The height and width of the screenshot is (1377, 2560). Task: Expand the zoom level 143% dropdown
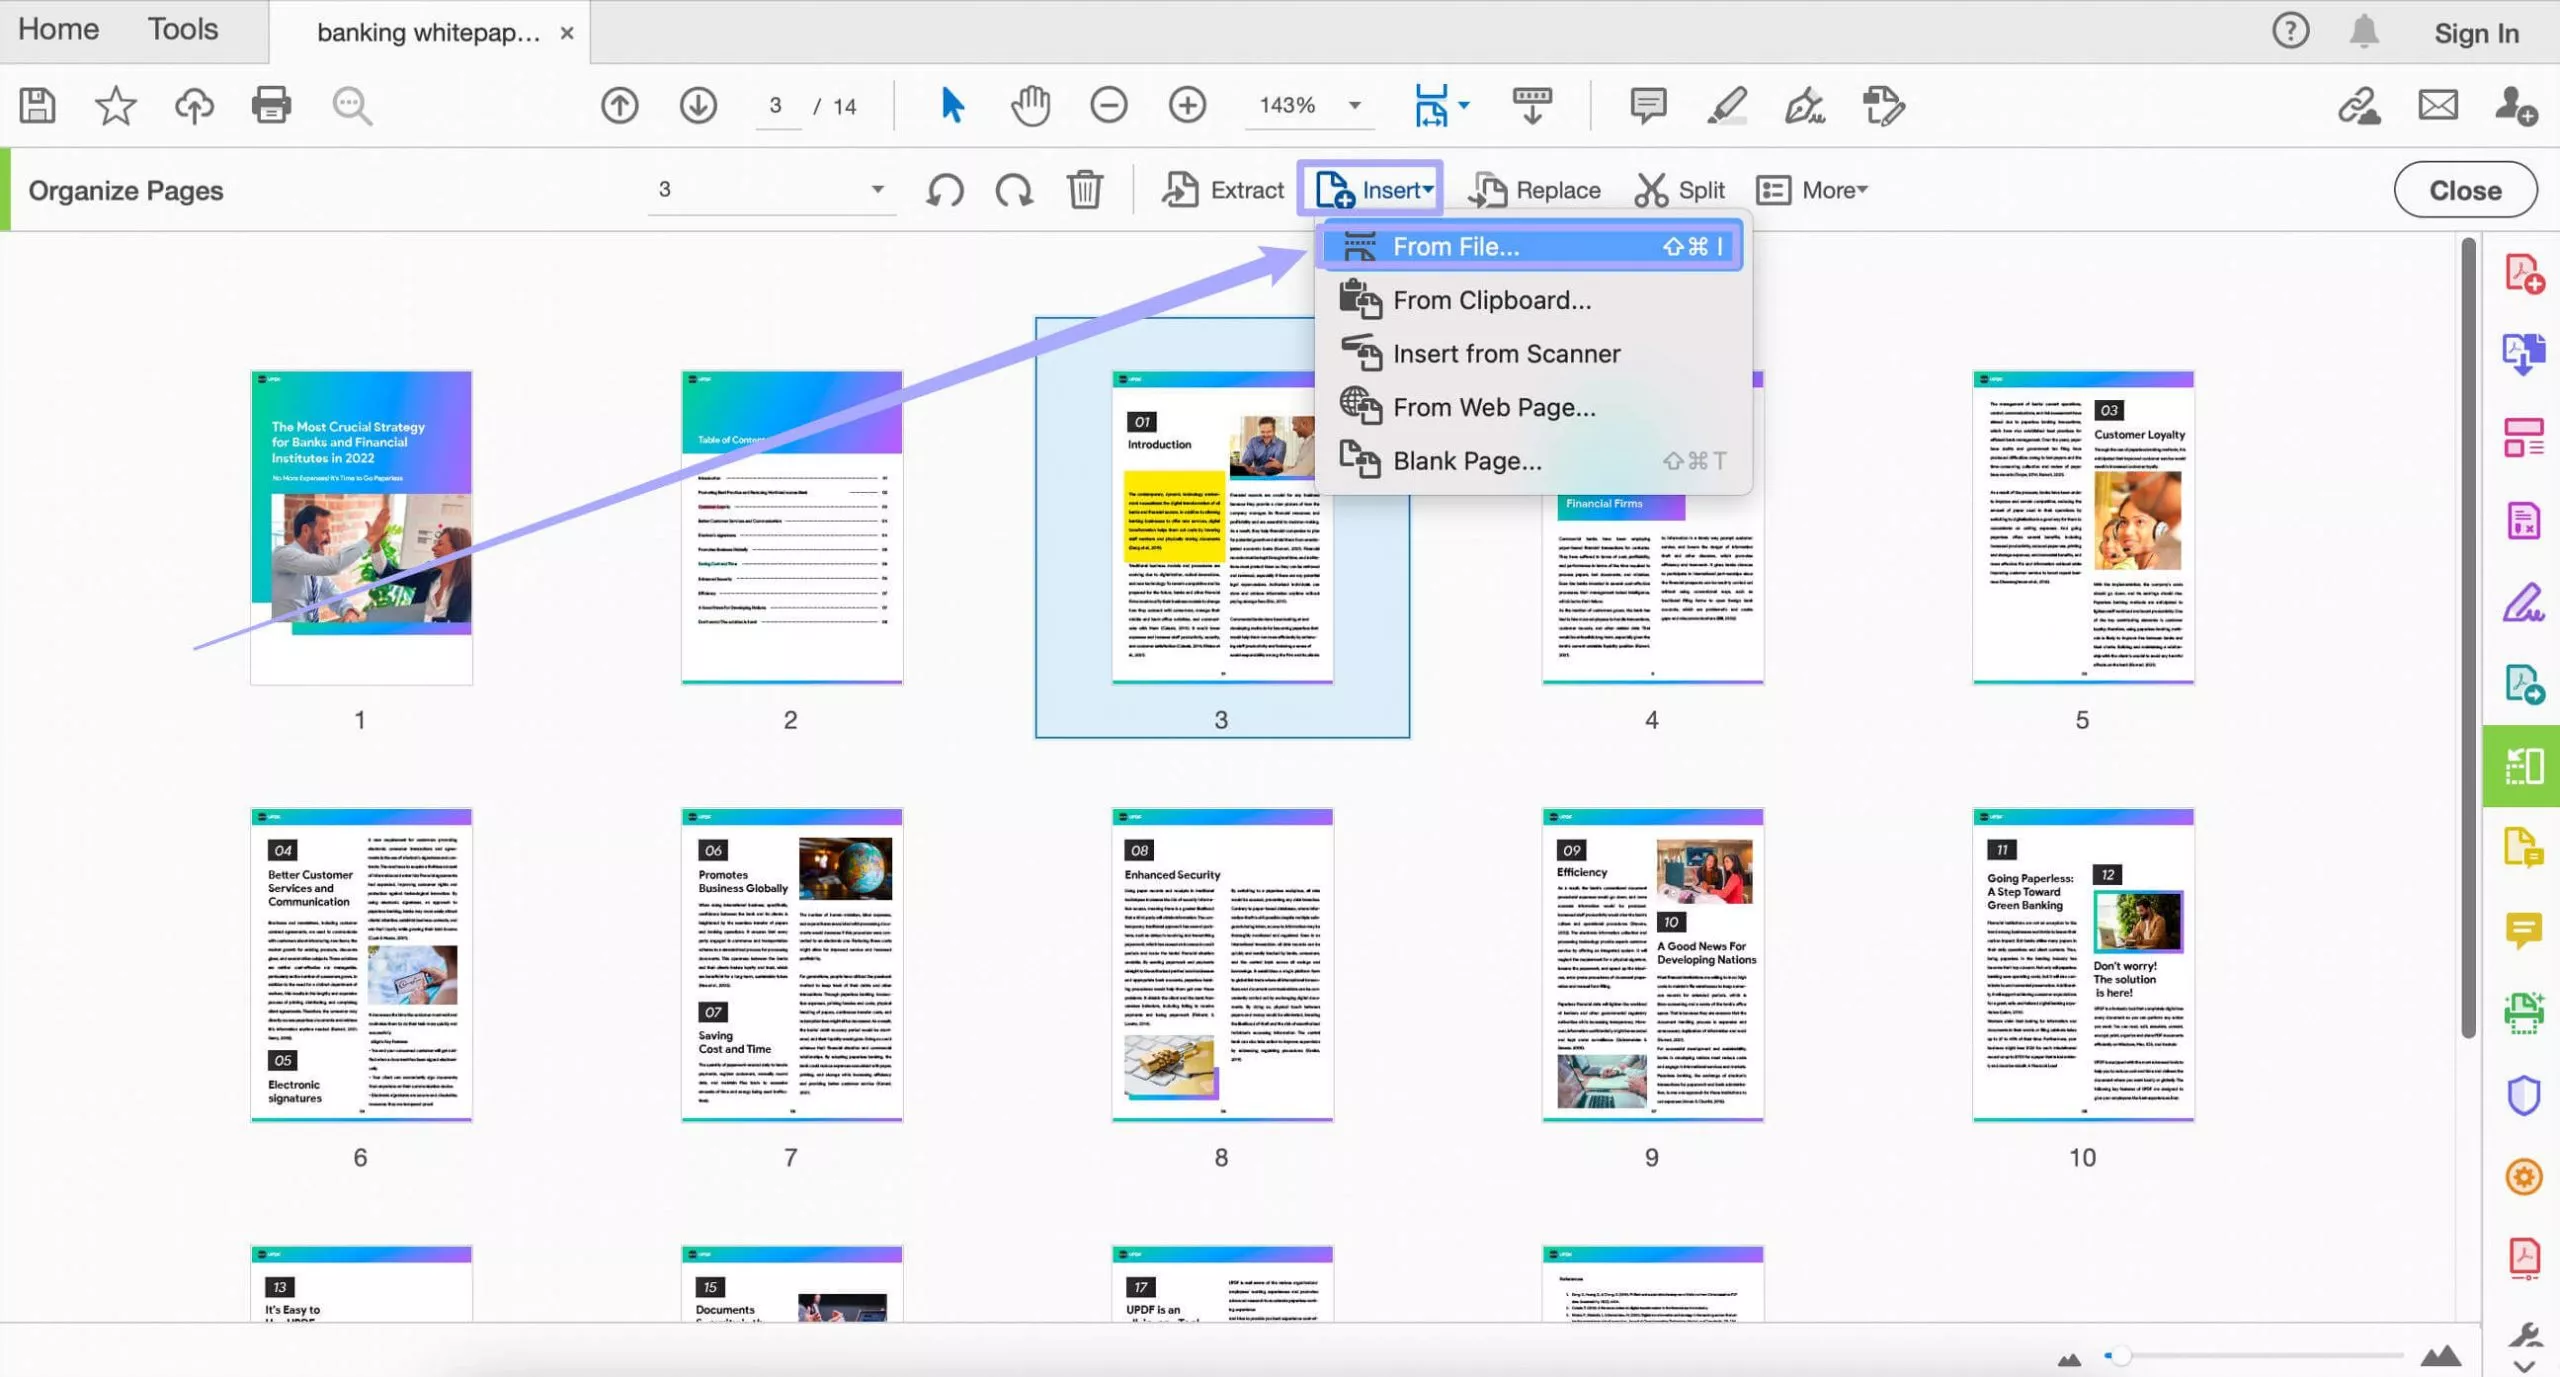pos(1355,105)
